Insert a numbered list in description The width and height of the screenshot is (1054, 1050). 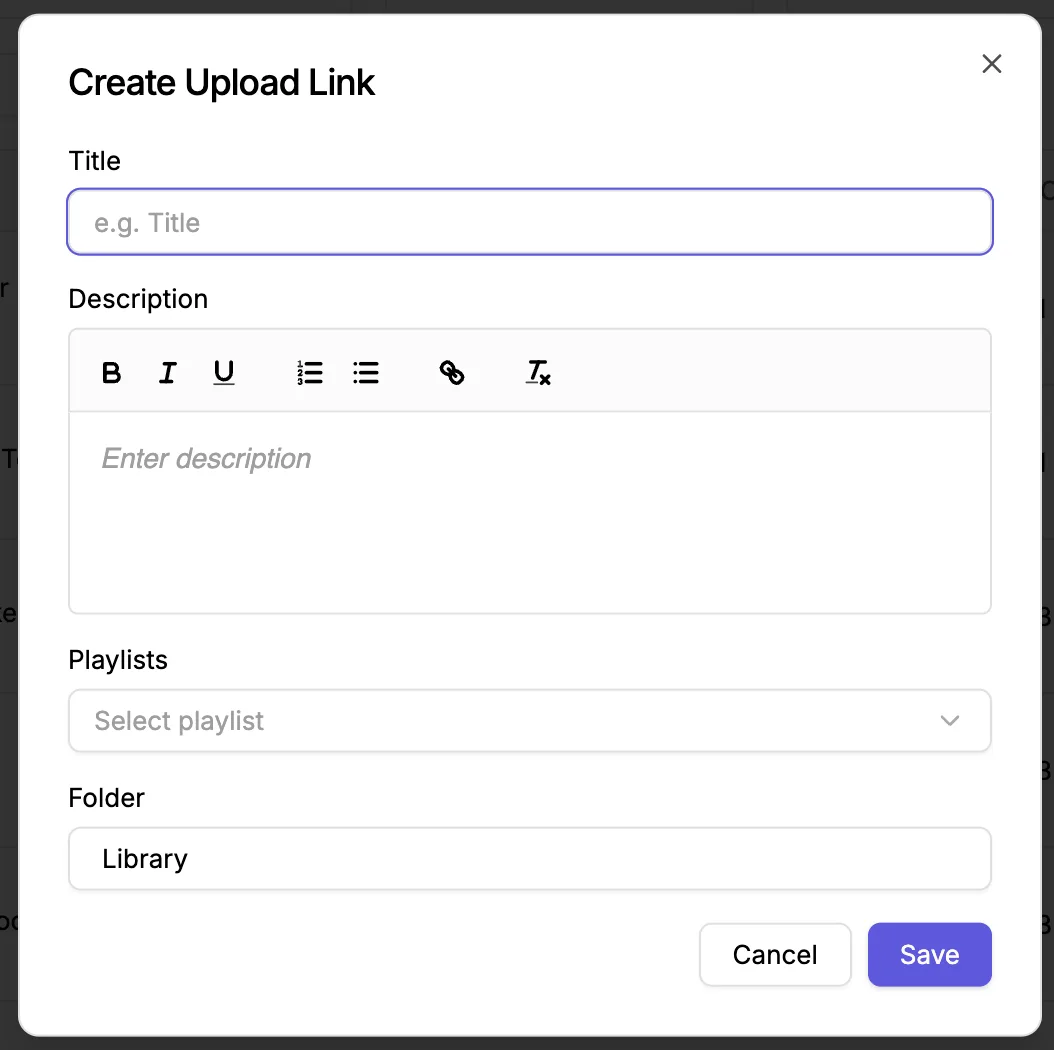pos(310,372)
